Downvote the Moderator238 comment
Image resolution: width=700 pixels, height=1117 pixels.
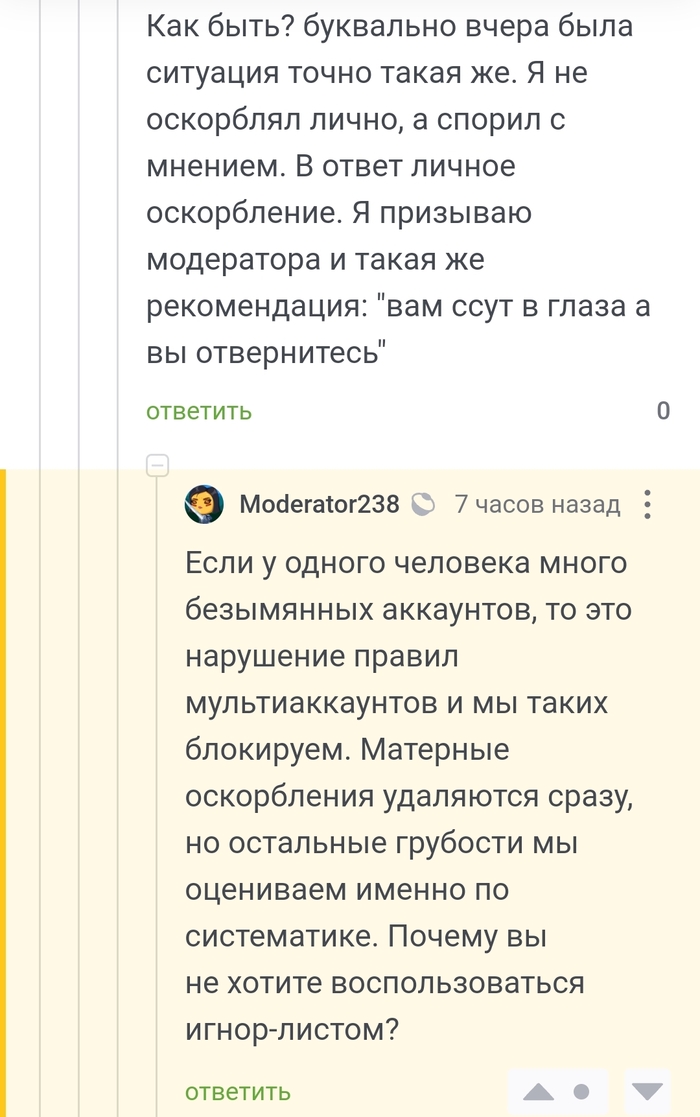tap(648, 1090)
